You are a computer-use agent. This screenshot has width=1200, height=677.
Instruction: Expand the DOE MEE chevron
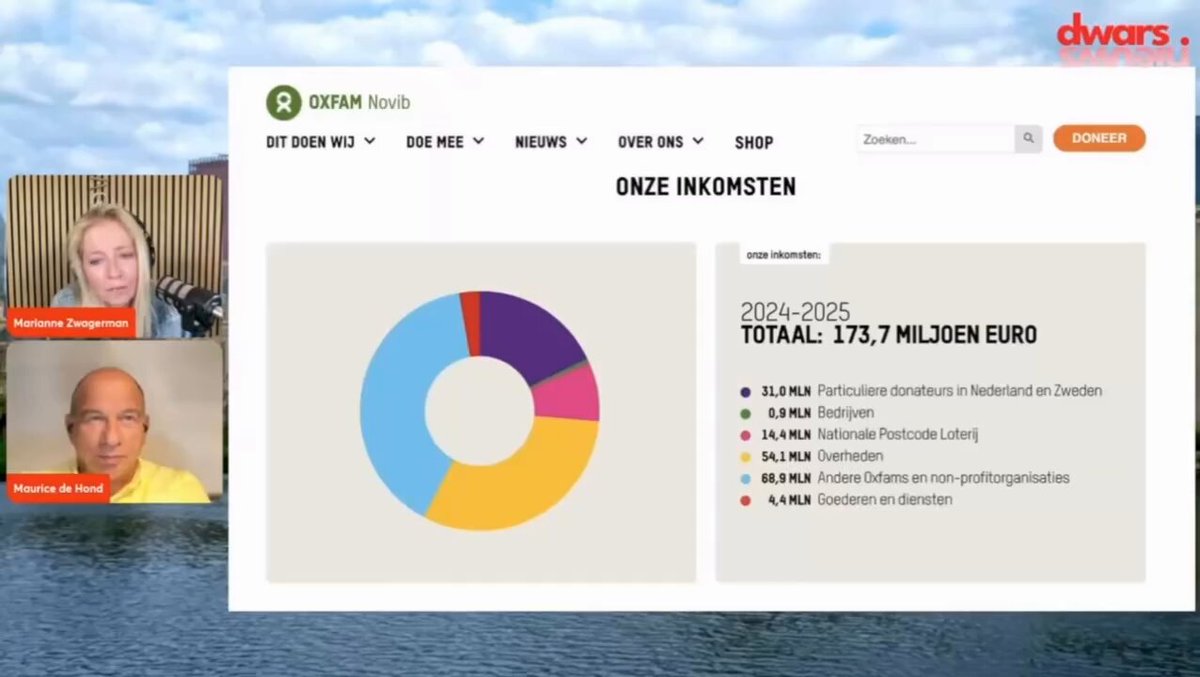[x=478, y=141]
